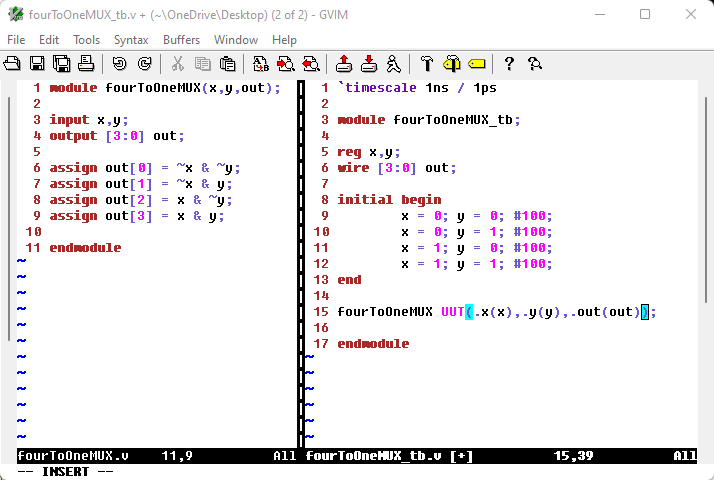Open Find and Replace from the toolbar

(x=260, y=64)
